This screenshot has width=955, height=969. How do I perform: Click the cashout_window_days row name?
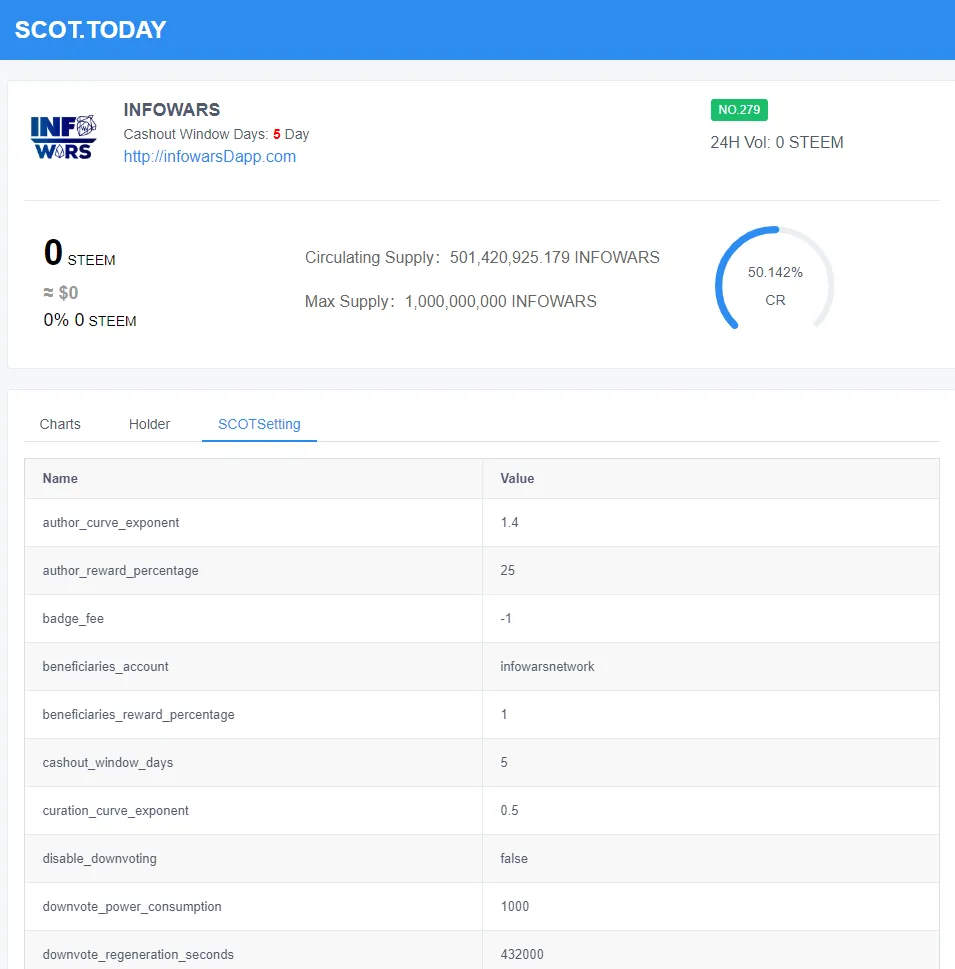pyautogui.click(x=108, y=763)
